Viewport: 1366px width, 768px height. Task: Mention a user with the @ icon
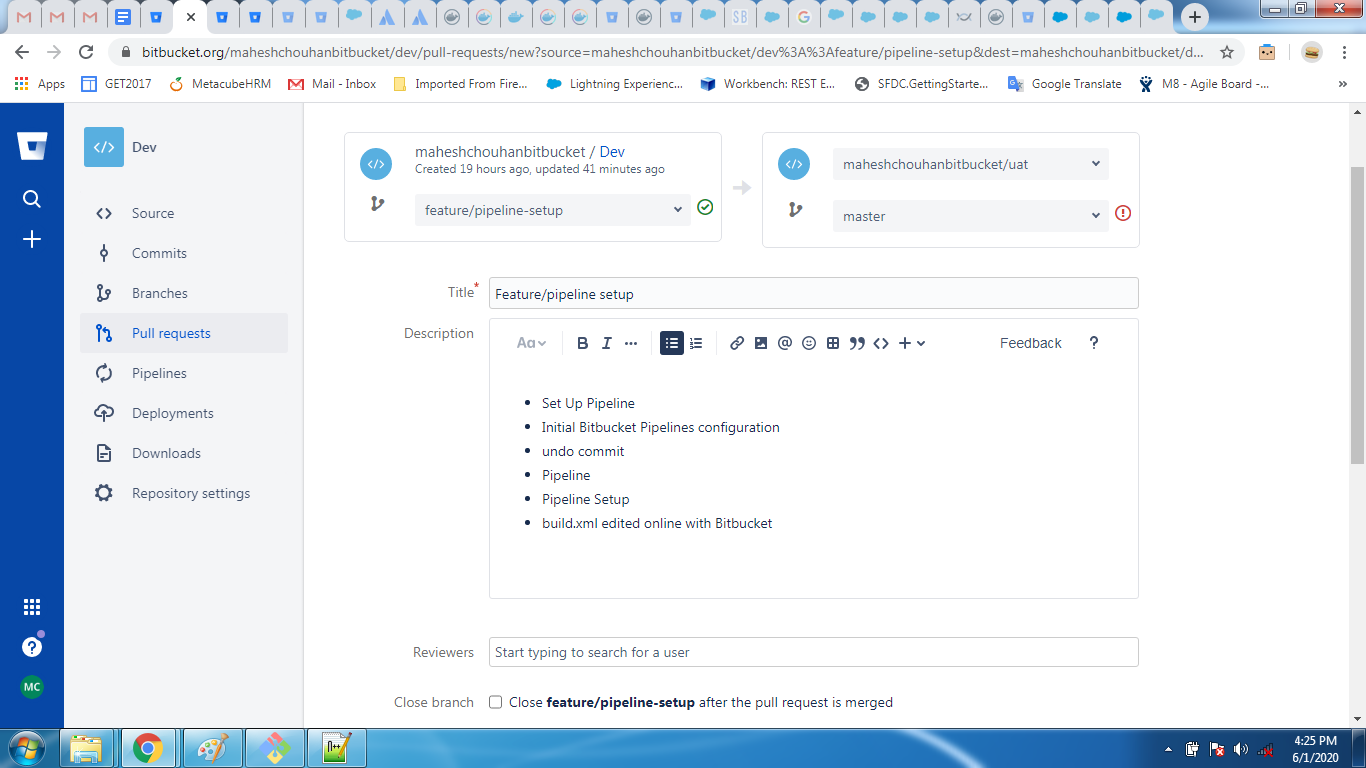coord(785,342)
